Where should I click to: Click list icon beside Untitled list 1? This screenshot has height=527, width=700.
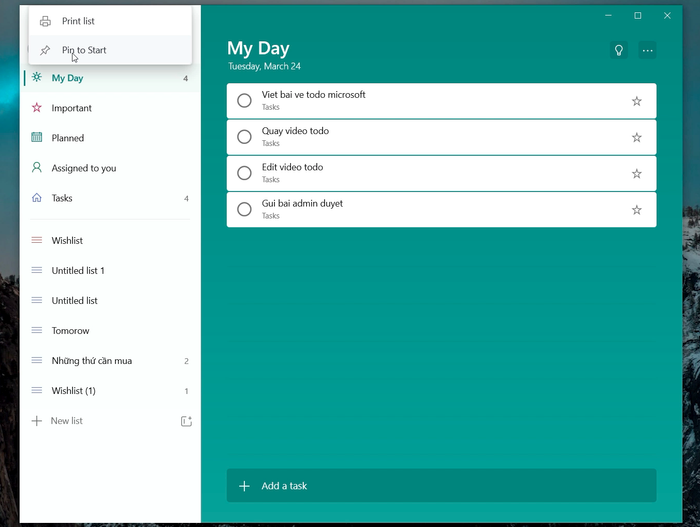tap(37, 270)
